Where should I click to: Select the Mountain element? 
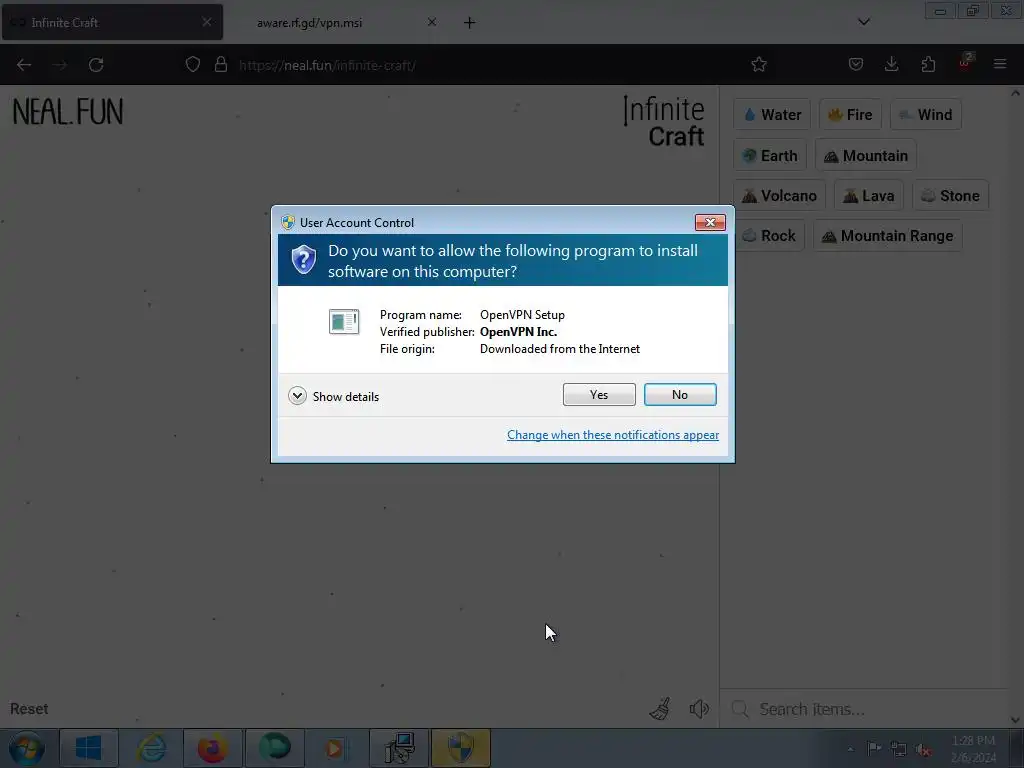coord(866,156)
